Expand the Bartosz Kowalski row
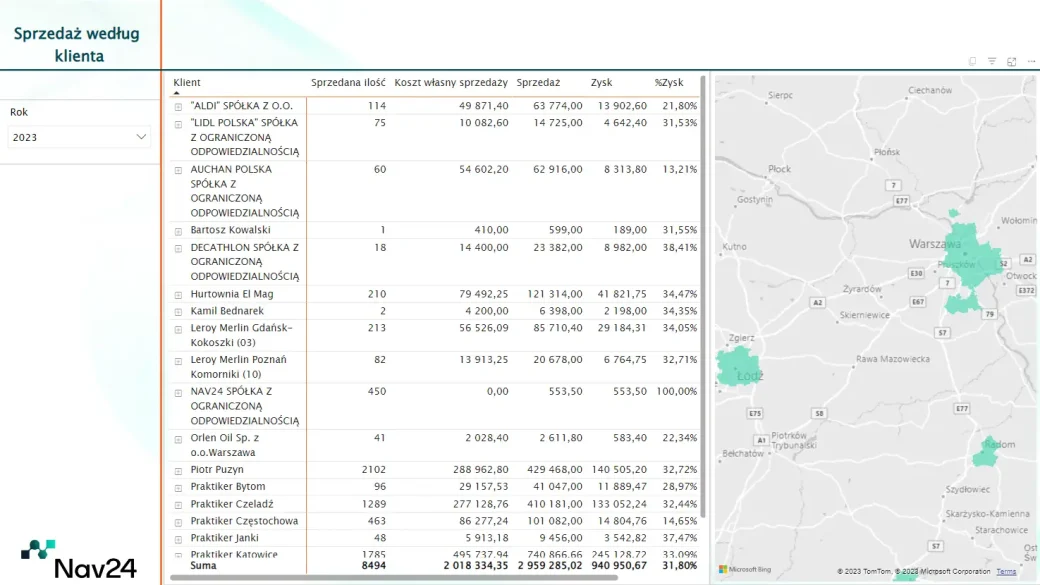Screen dimensions: 1040x585 [x=178, y=231]
